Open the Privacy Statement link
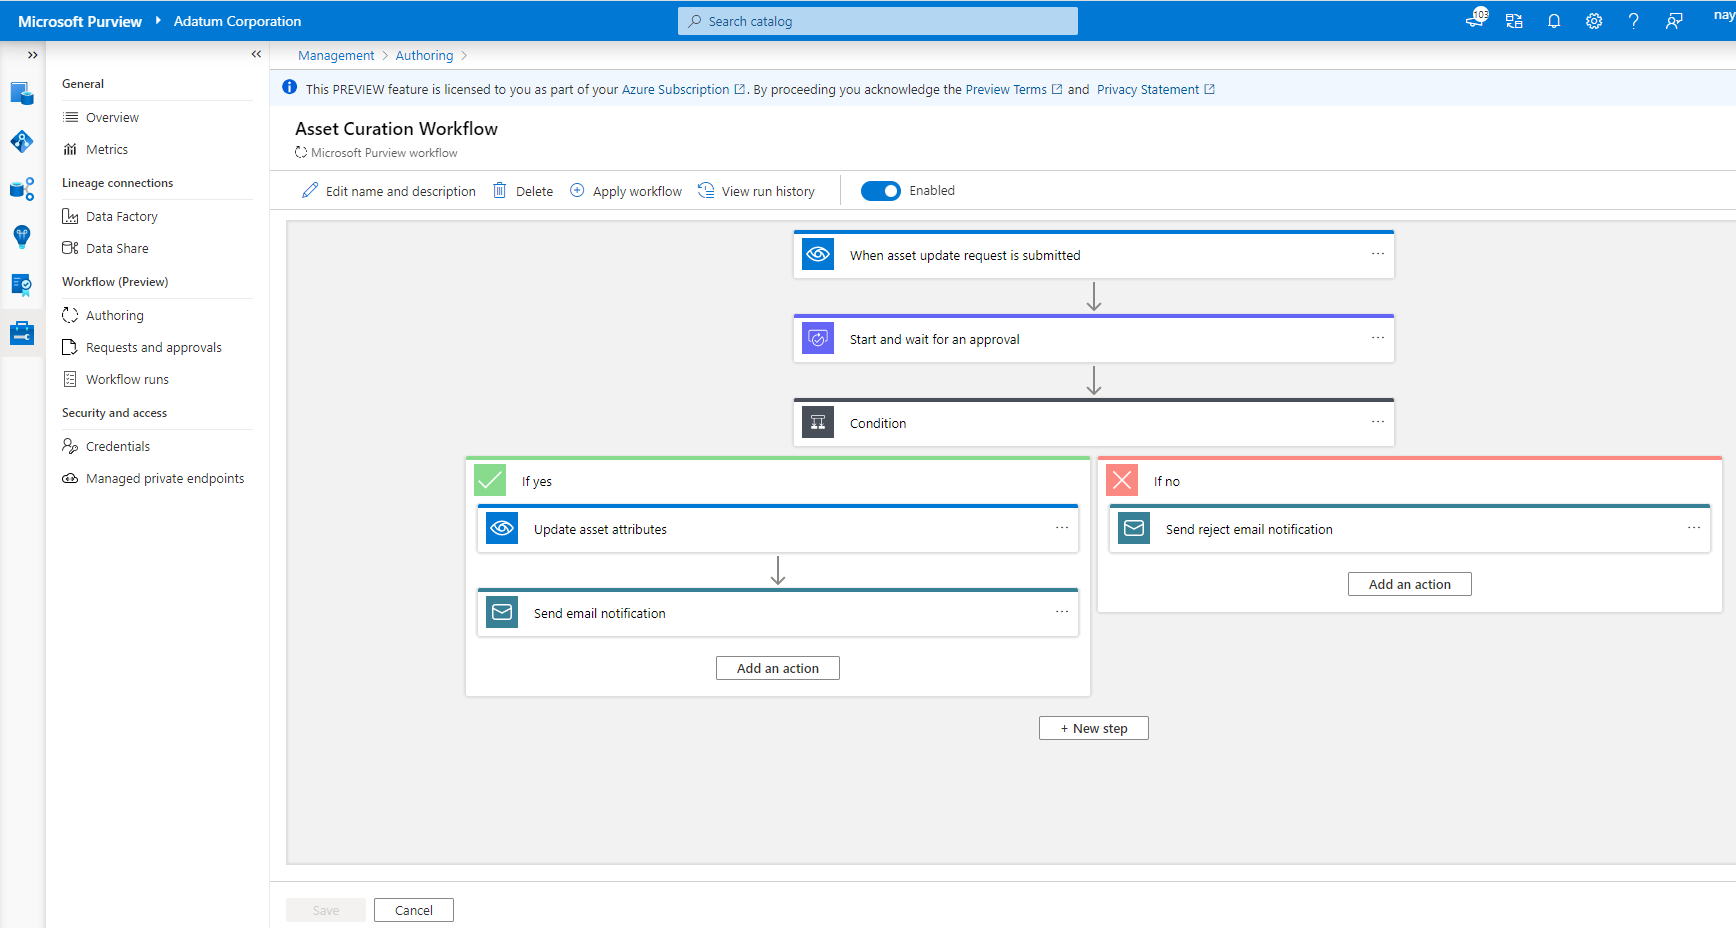The image size is (1736, 928). pyautogui.click(x=1155, y=89)
